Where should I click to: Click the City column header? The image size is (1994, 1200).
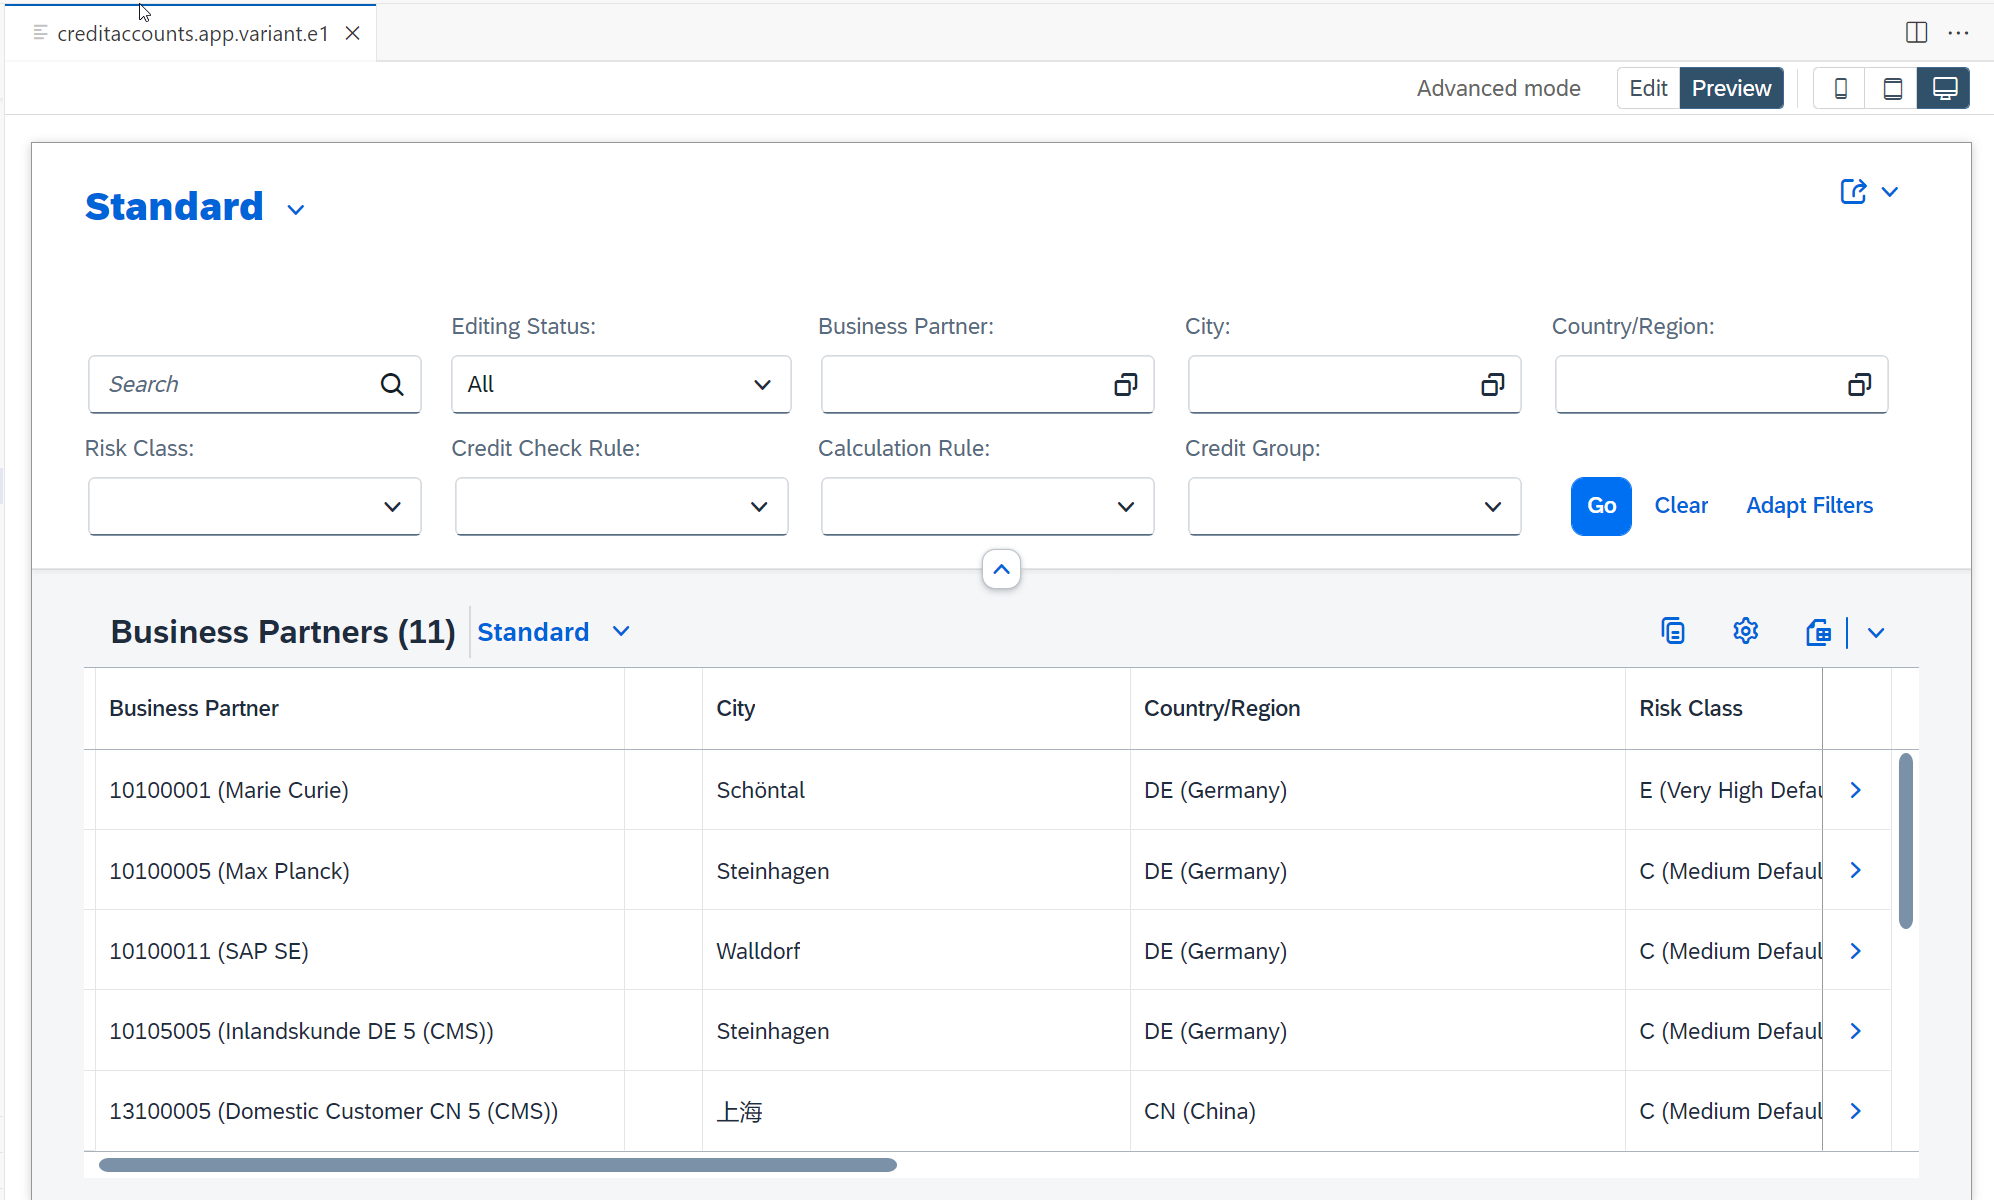916,708
